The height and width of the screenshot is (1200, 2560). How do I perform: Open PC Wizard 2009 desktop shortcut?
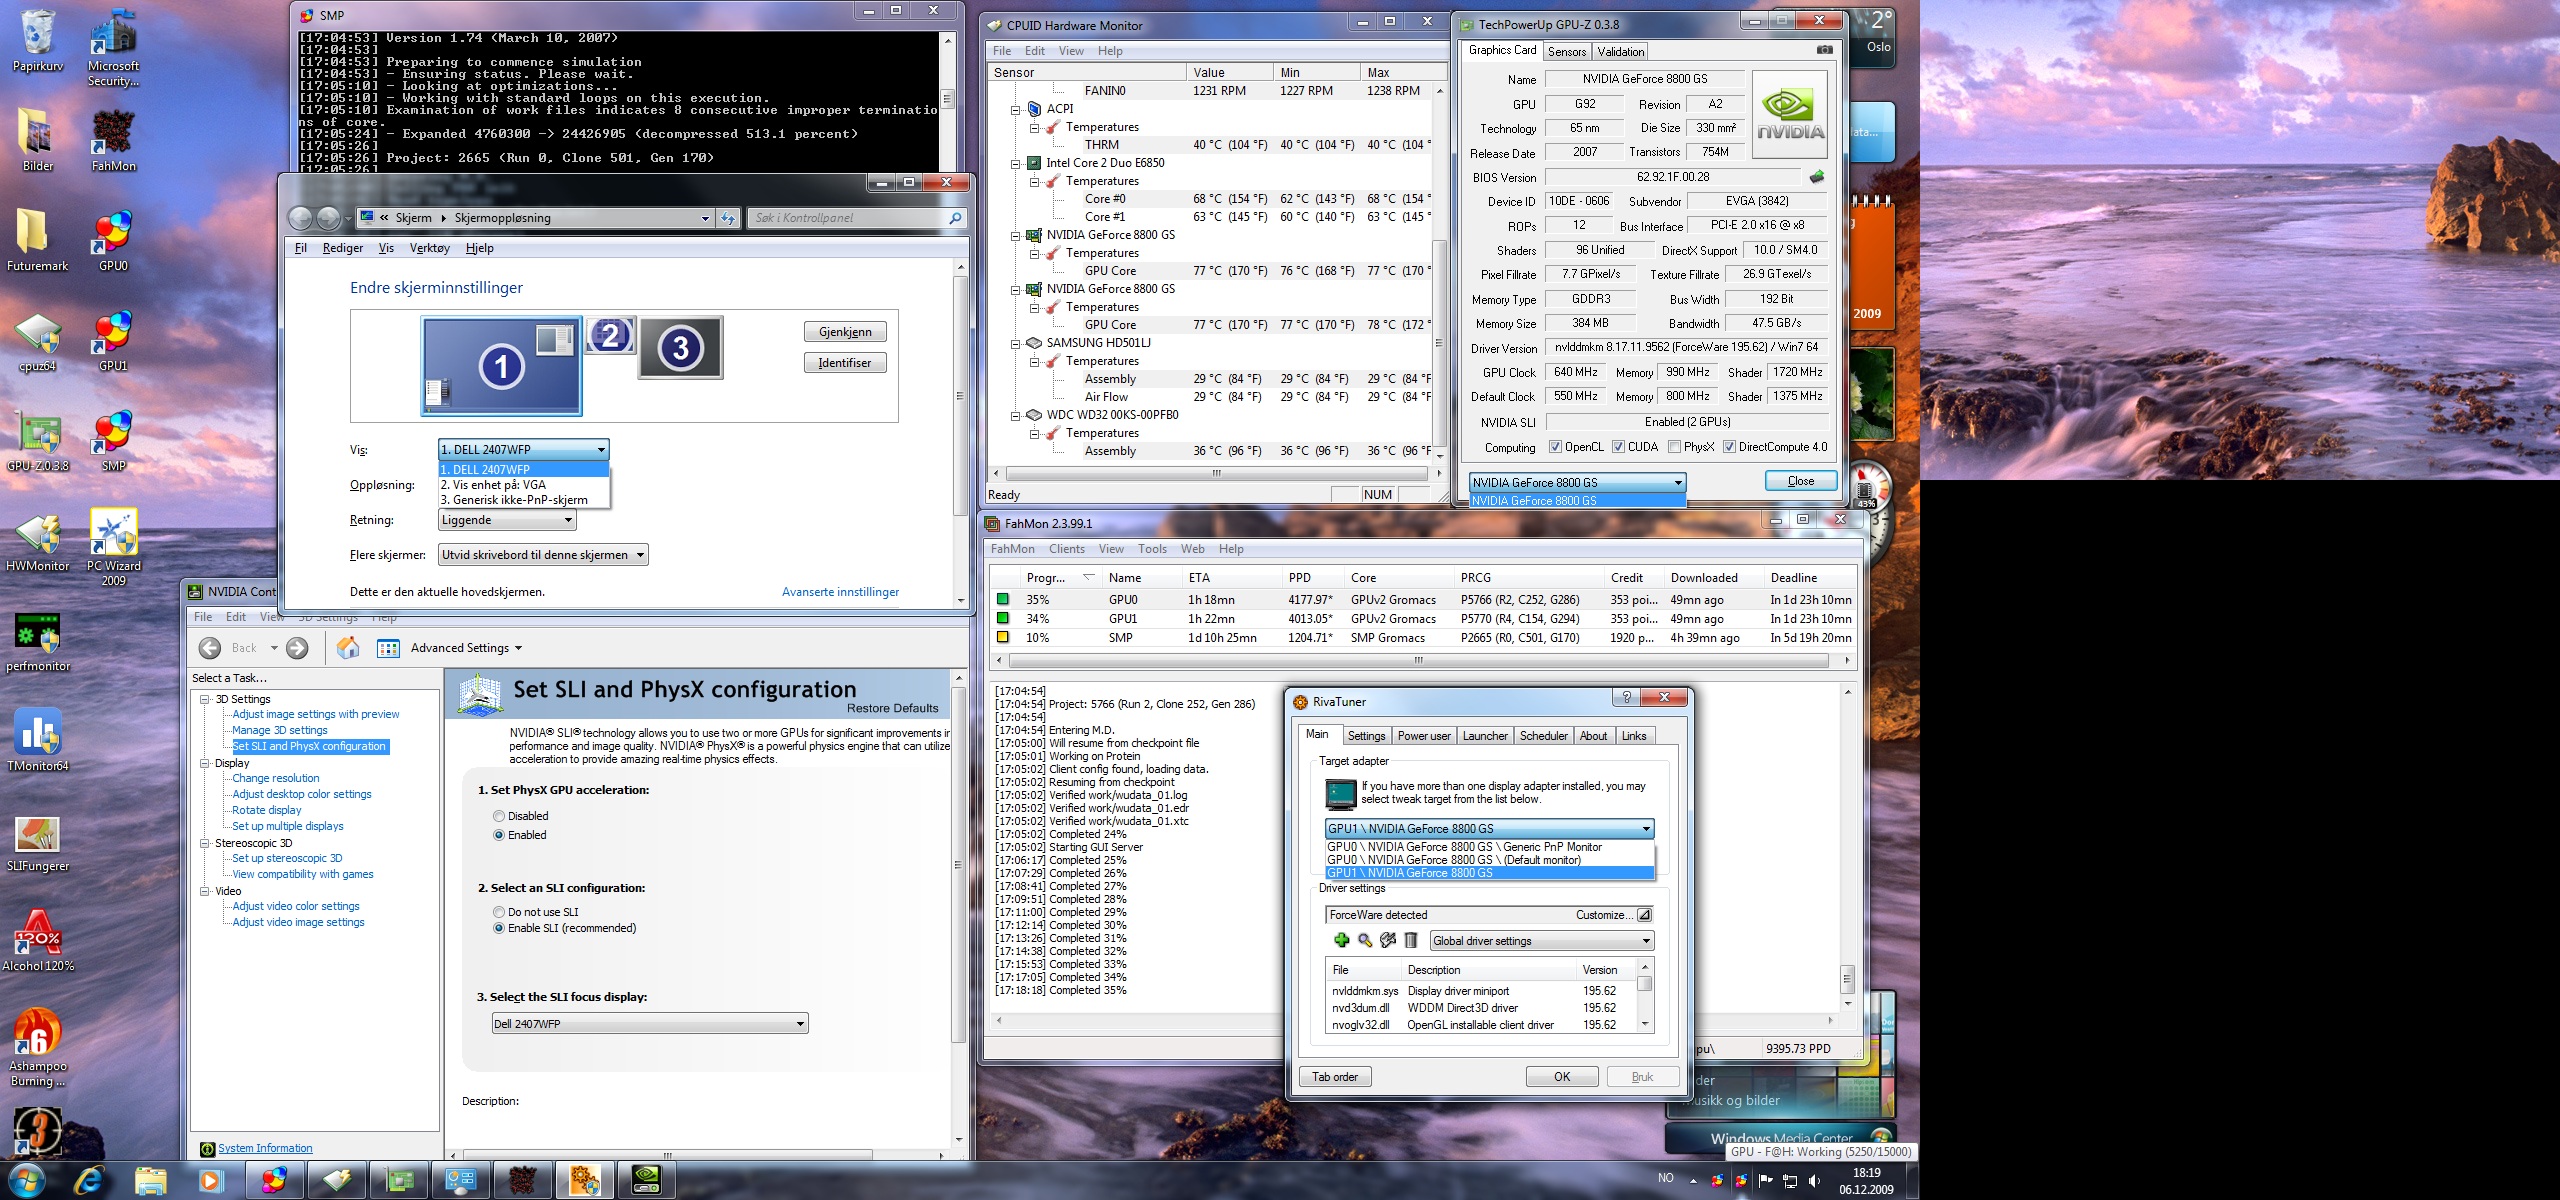tap(114, 546)
